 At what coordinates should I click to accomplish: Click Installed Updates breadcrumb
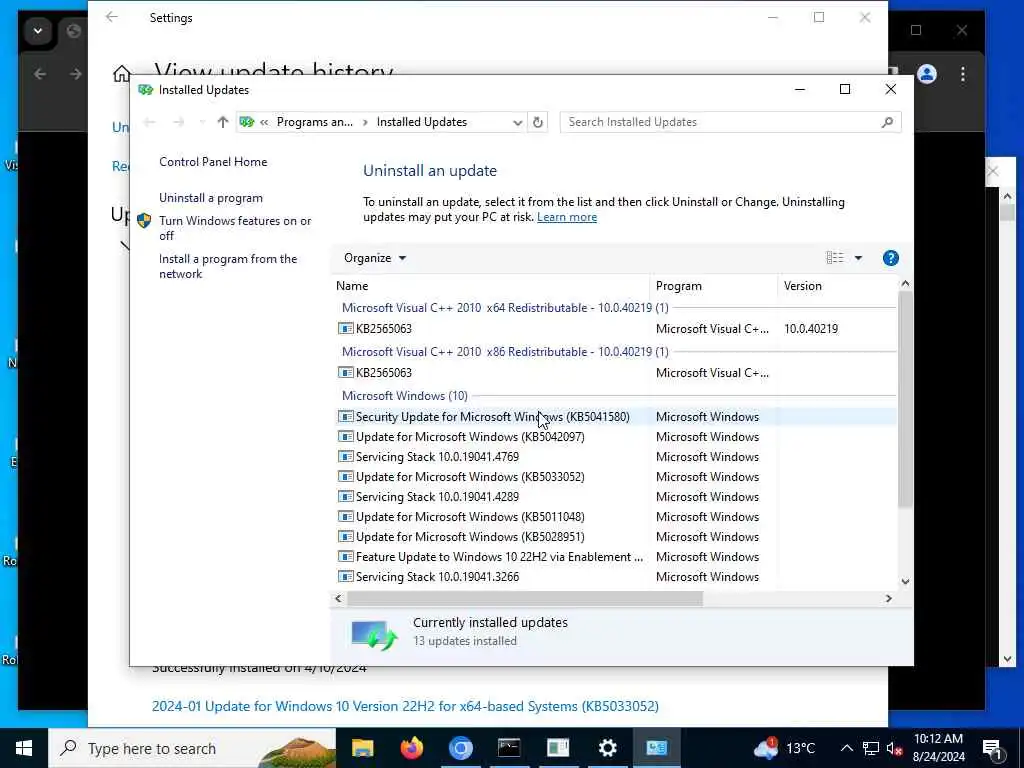point(422,122)
